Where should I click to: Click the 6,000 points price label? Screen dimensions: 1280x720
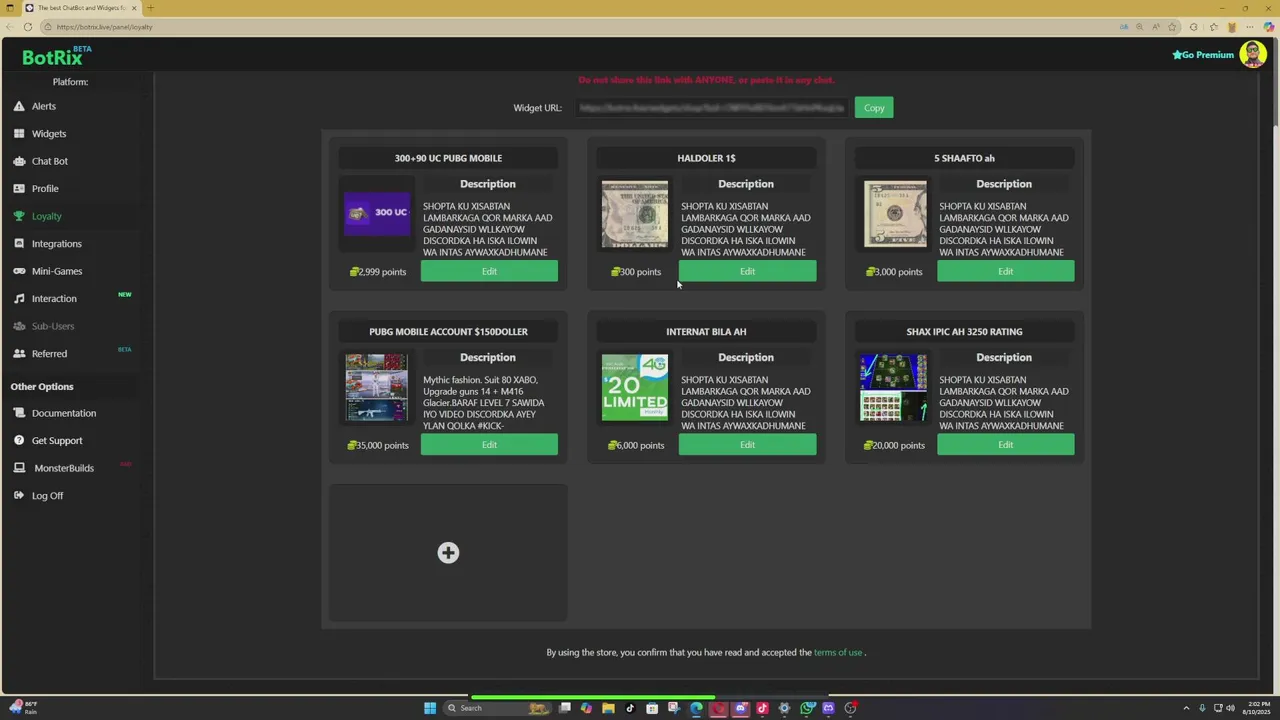(x=636, y=445)
